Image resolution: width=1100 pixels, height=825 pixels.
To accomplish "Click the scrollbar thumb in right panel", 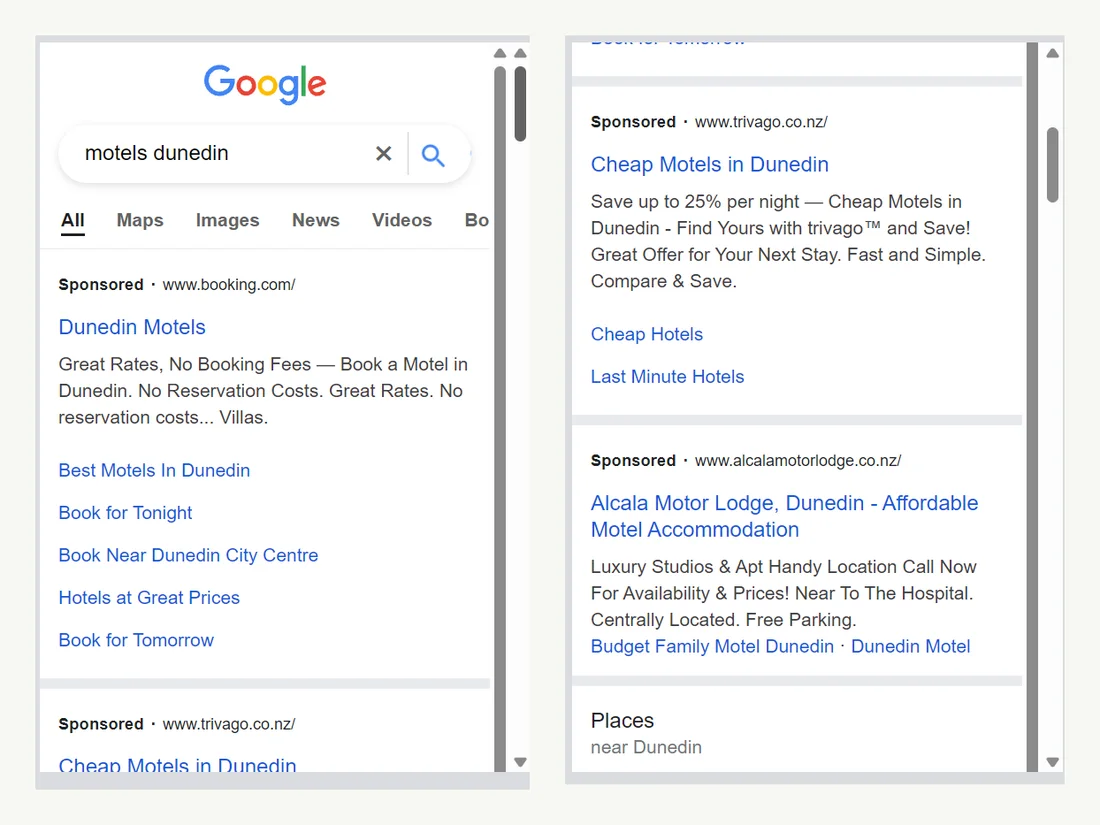I will click(x=1052, y=165).
